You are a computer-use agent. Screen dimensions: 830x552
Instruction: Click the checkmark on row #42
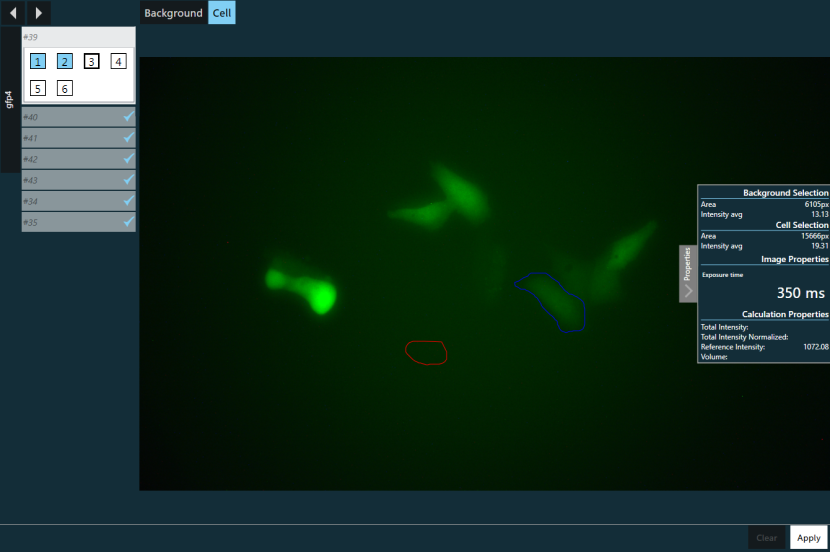129,158
